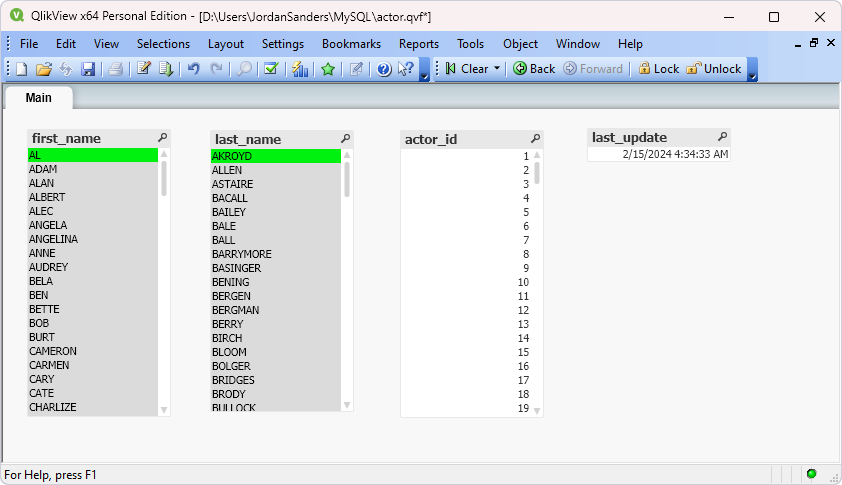
Task: Open the Layout menu
Action: click(226, 44)
